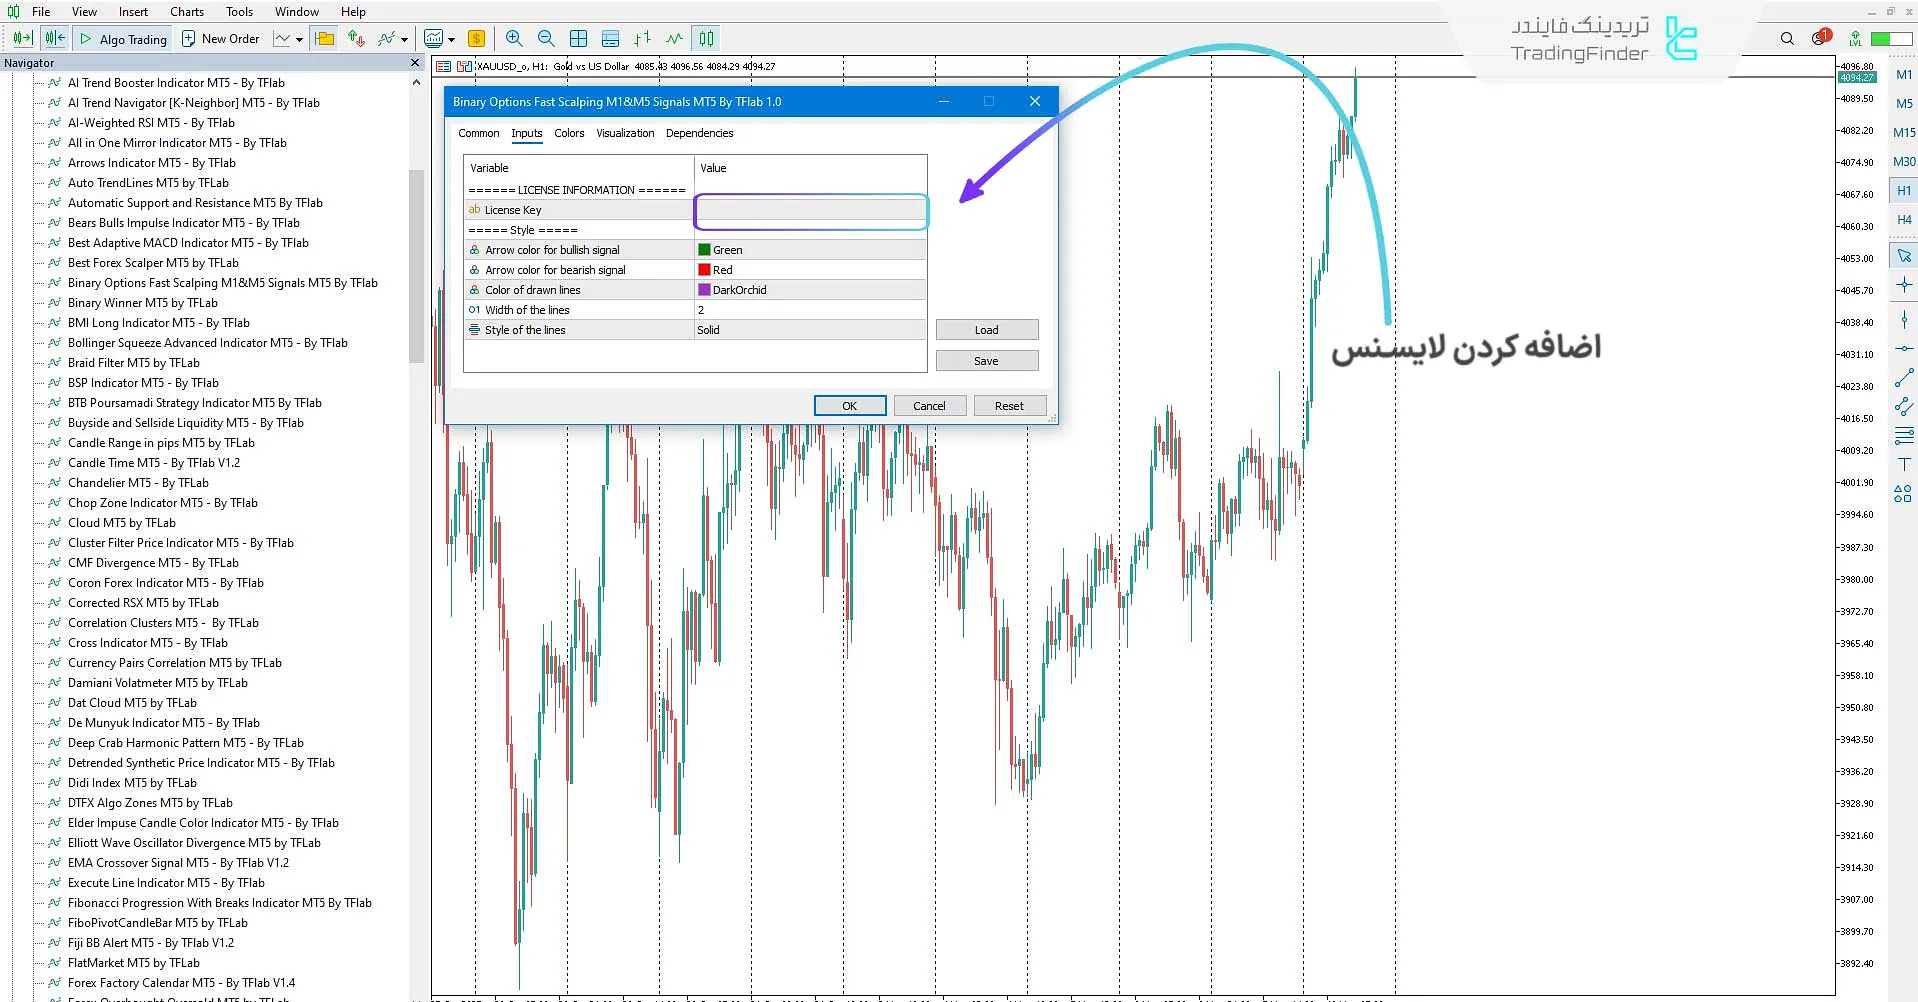Screen dimensions: 1918x1002
Task: Click the gold dollar sign icon
Action: [x=476, y=39]
